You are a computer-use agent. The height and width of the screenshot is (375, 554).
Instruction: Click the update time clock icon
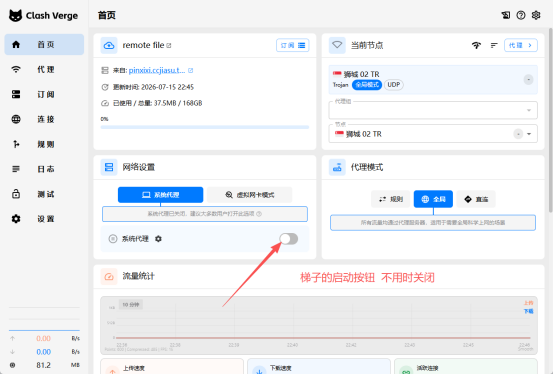click(x=105, y=87)
